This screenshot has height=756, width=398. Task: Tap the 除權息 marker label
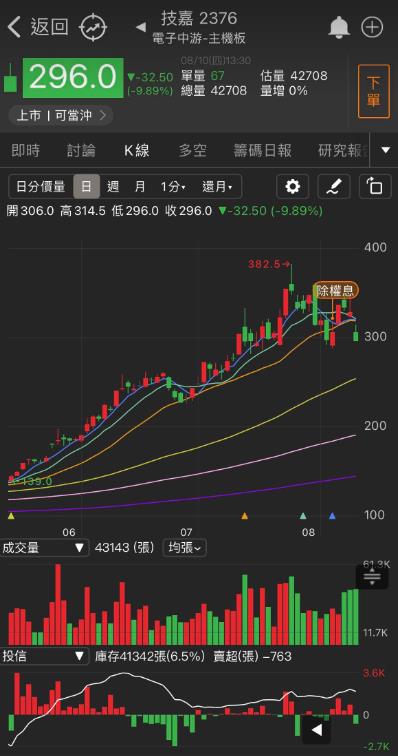coord(336,290)
